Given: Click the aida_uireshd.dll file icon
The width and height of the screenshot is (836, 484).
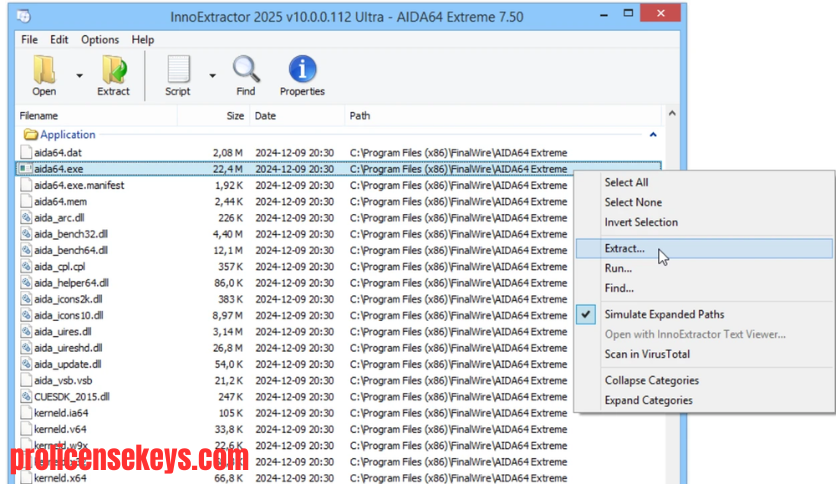Looking at the screenshot, I should point(26,348).
